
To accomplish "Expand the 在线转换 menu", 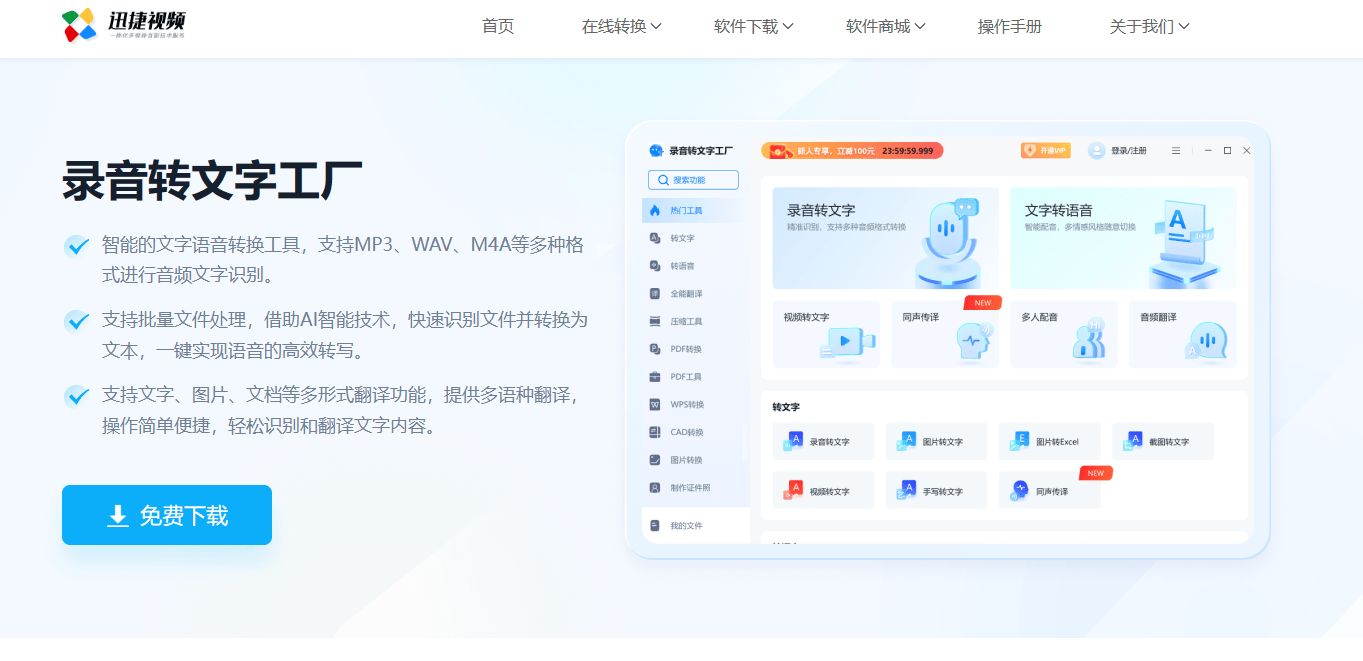I will (x=619, y=26).
